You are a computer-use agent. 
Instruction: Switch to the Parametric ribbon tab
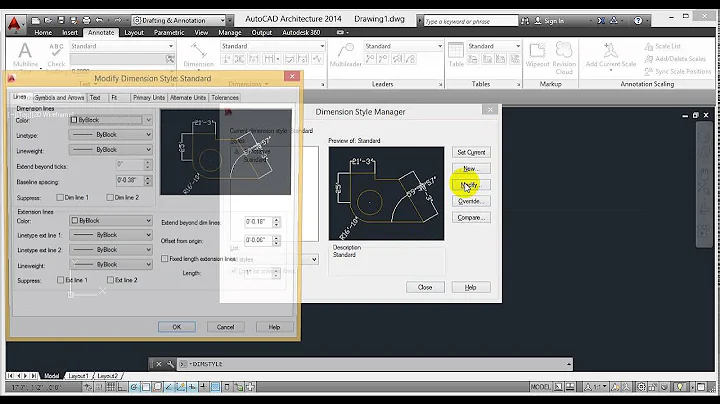169,33
